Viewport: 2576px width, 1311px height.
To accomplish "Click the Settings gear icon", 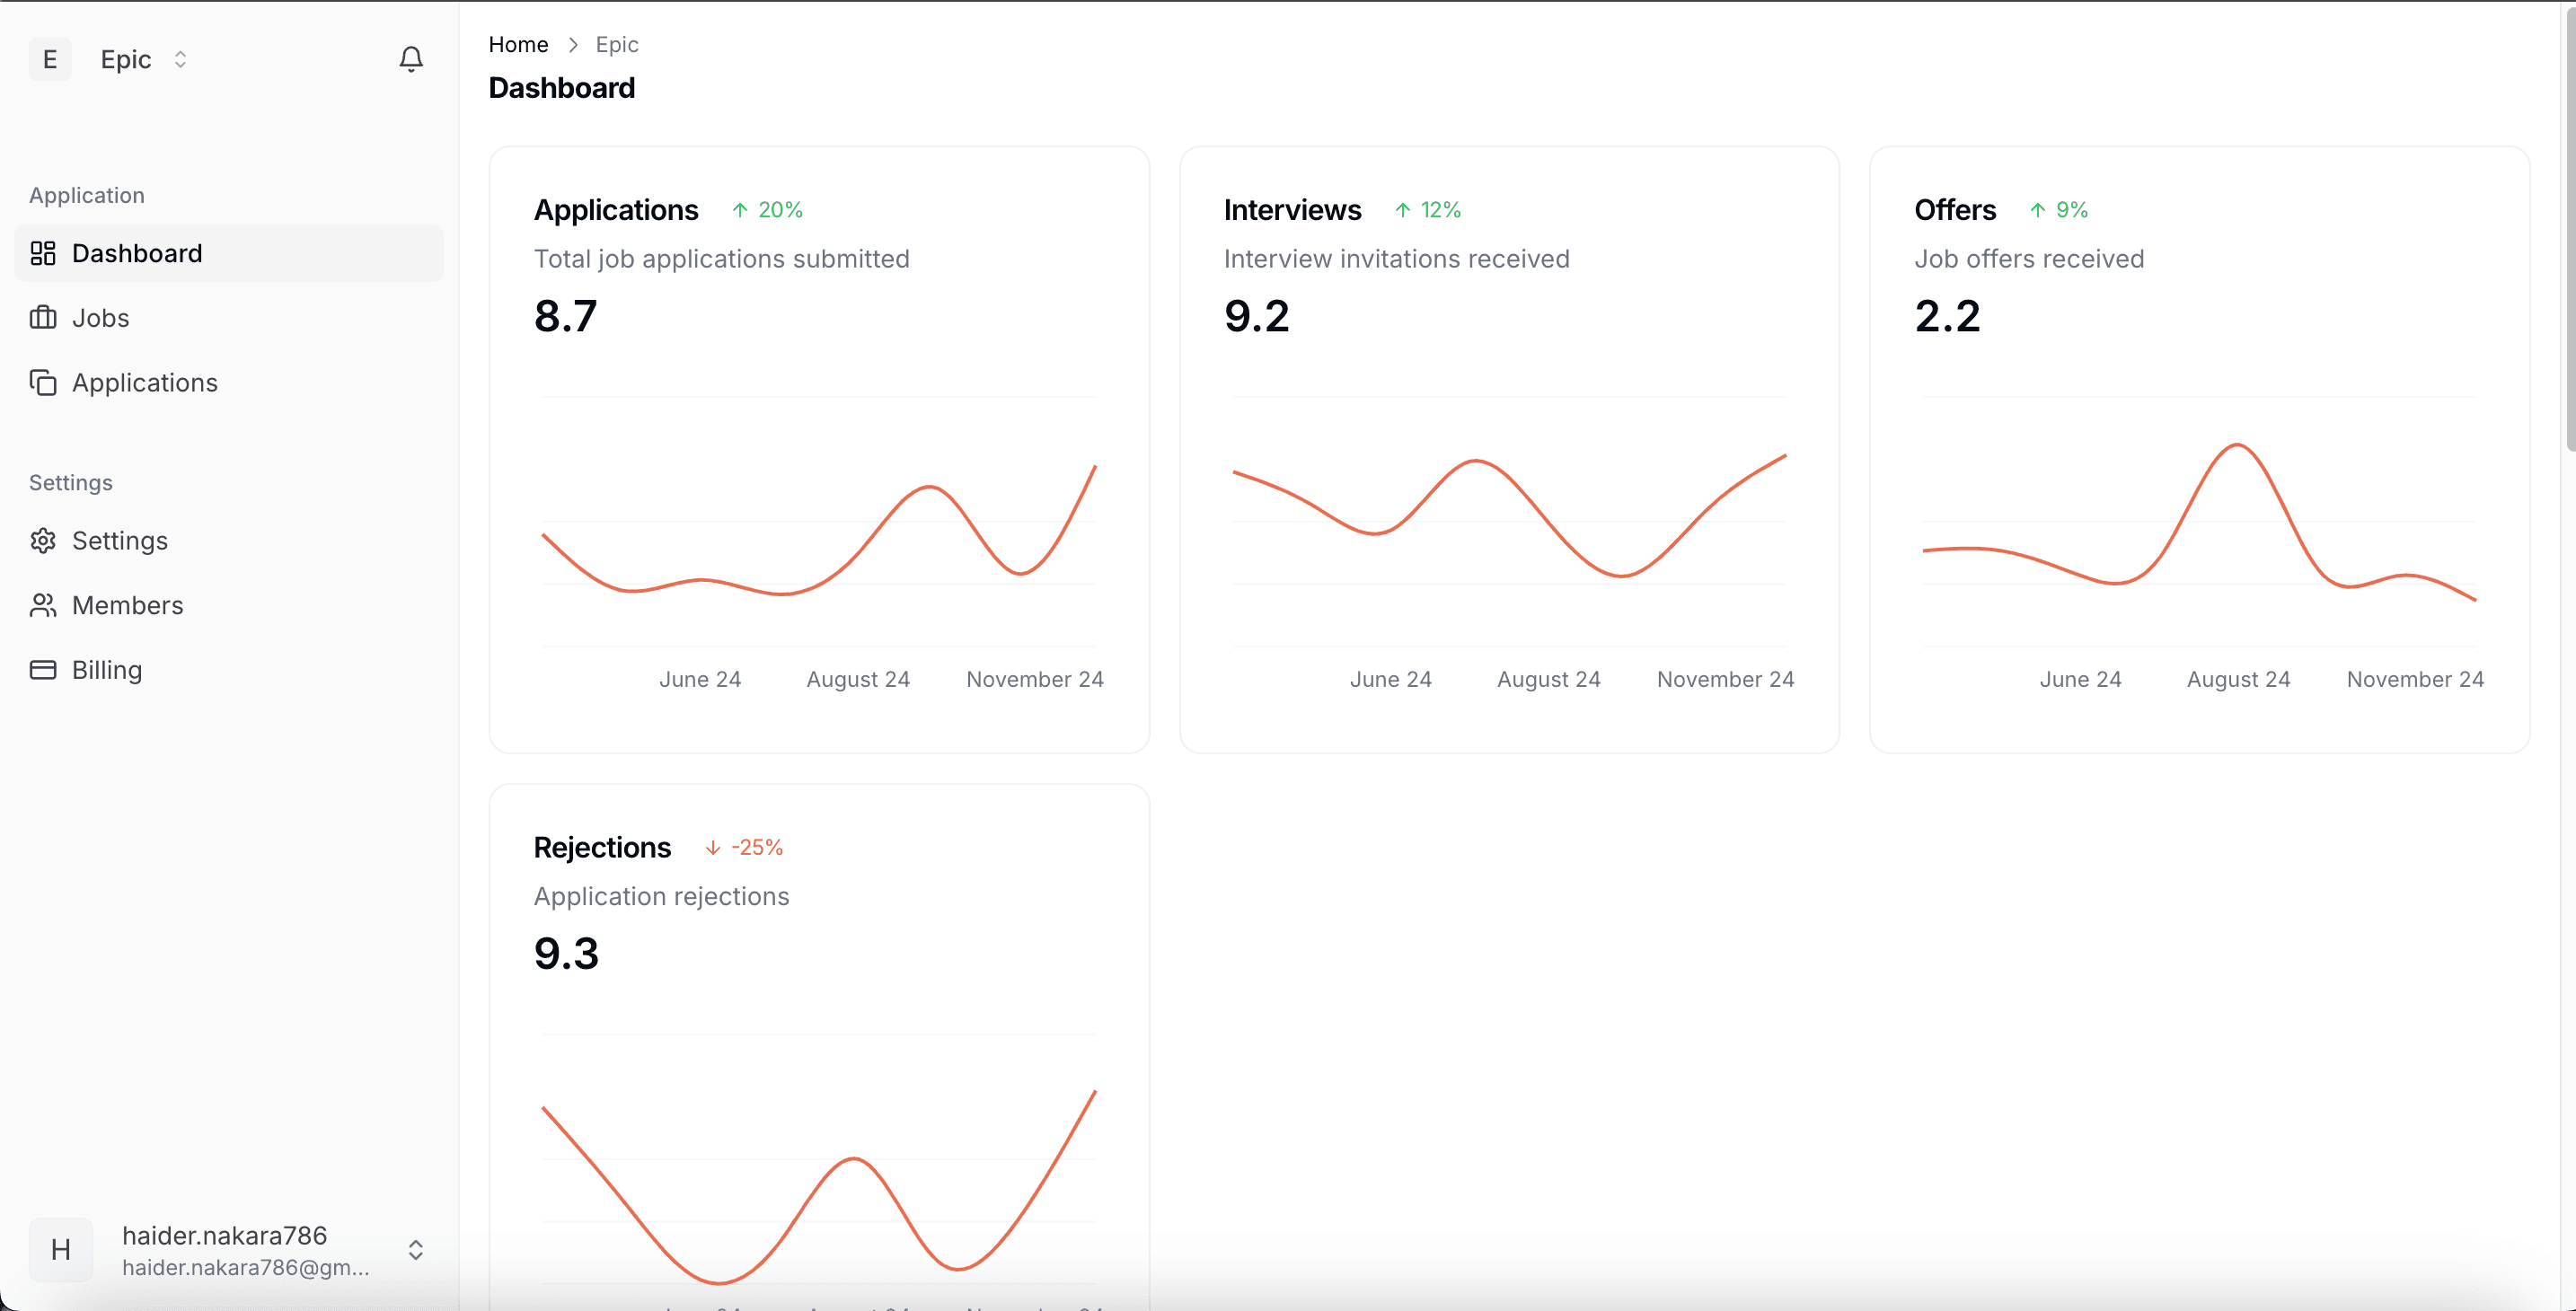I will [x=43, y=540].
